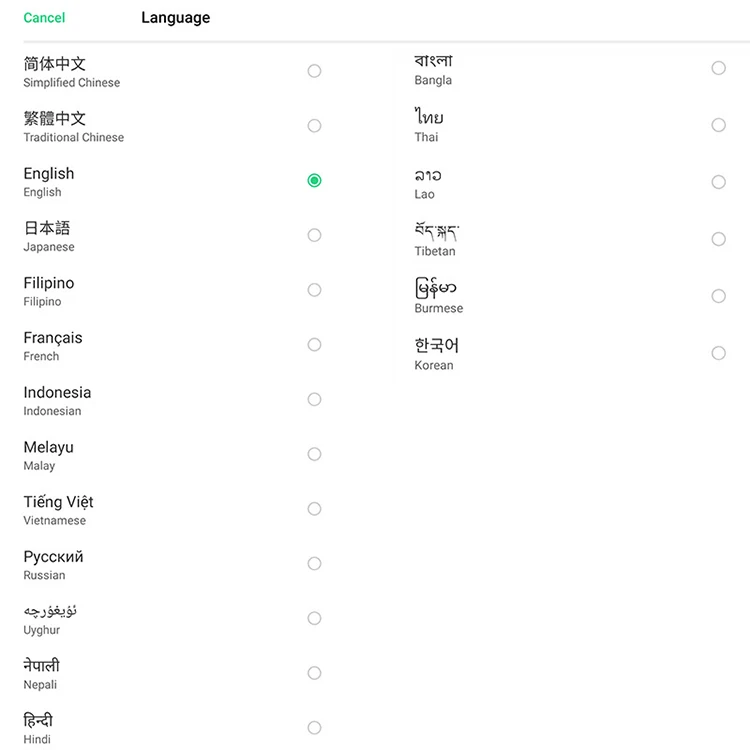Select the Simplified Chinese radio button

[x=314, y=71]
